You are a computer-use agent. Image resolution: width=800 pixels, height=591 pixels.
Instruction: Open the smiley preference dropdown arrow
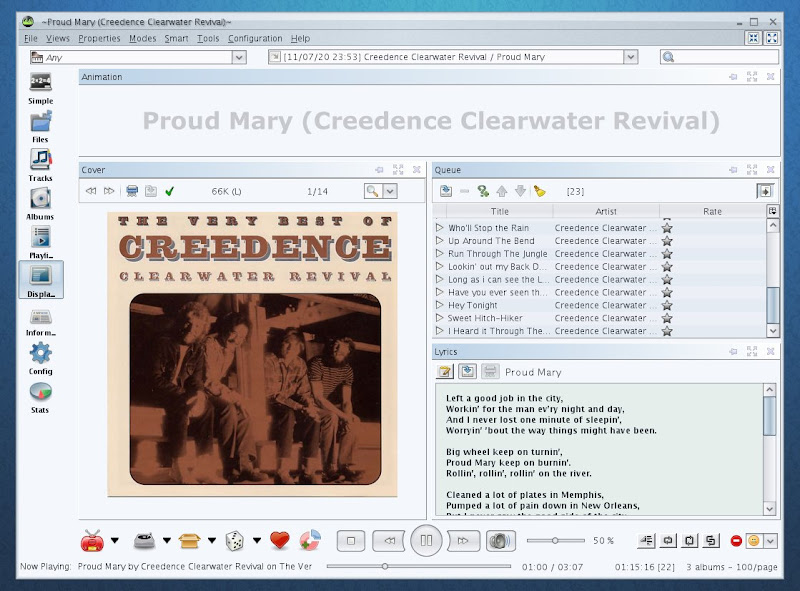pos(770,540)
